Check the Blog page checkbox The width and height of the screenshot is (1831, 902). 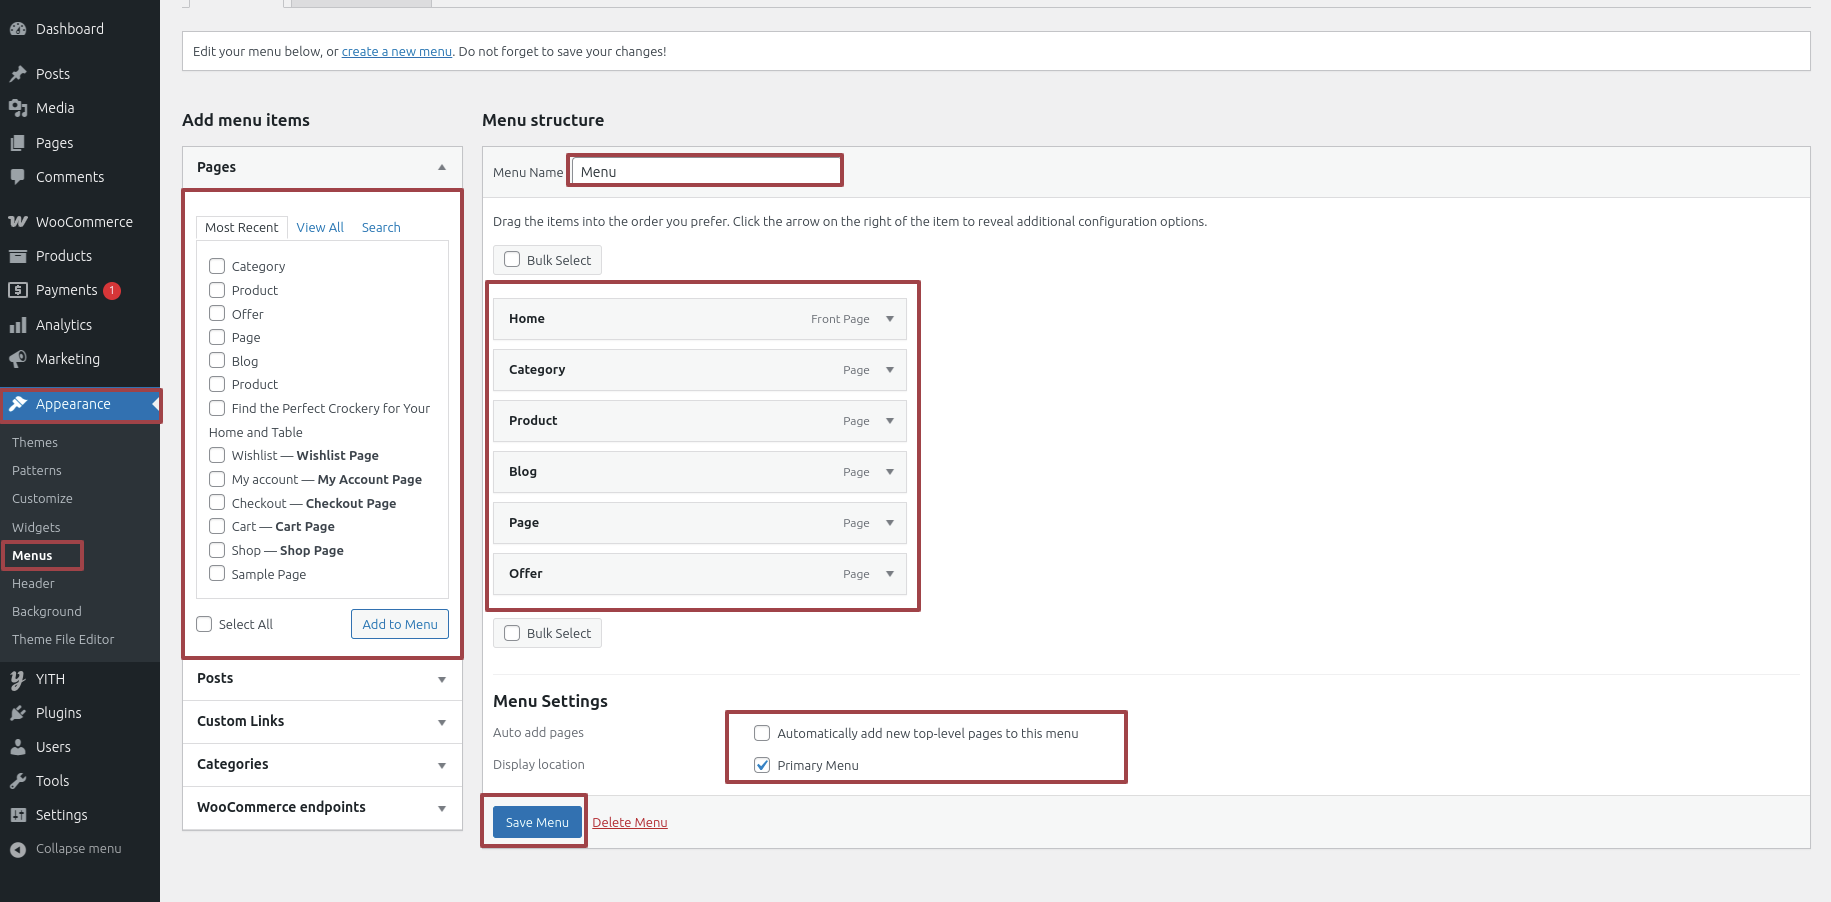pyautogui.click(x=217, y=360)
